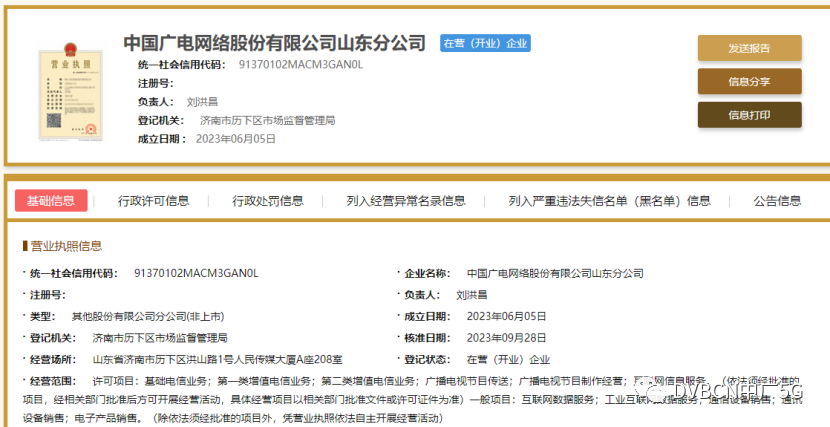
Task: Open the 行政处罚信息 tab
Action: (268, 201)
